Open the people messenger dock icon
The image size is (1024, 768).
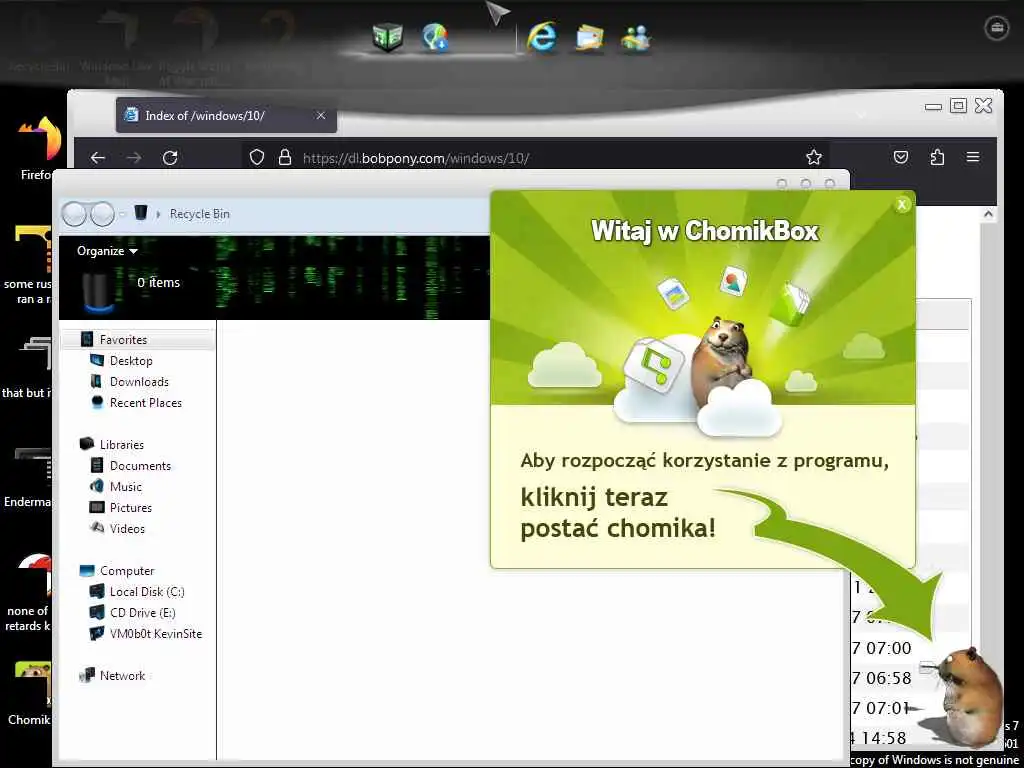click(x=635, y=37)
